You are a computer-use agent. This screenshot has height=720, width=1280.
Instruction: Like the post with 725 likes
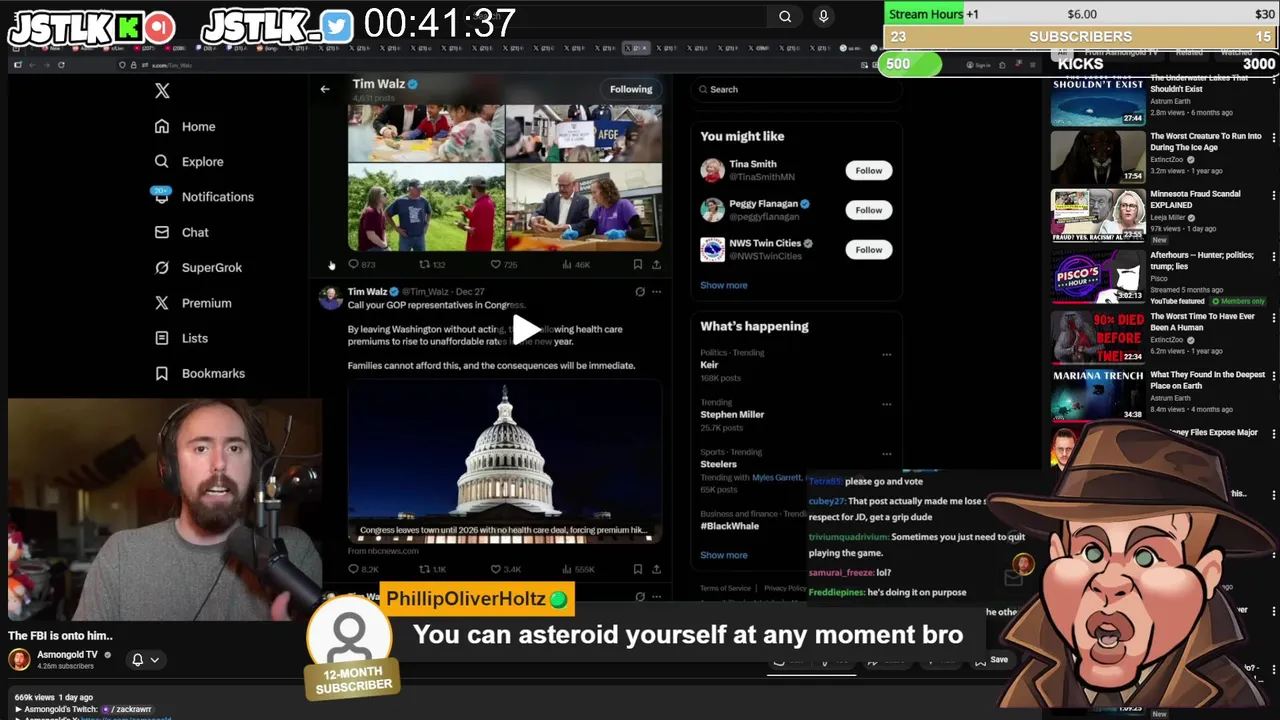click(x=504, y=265)
